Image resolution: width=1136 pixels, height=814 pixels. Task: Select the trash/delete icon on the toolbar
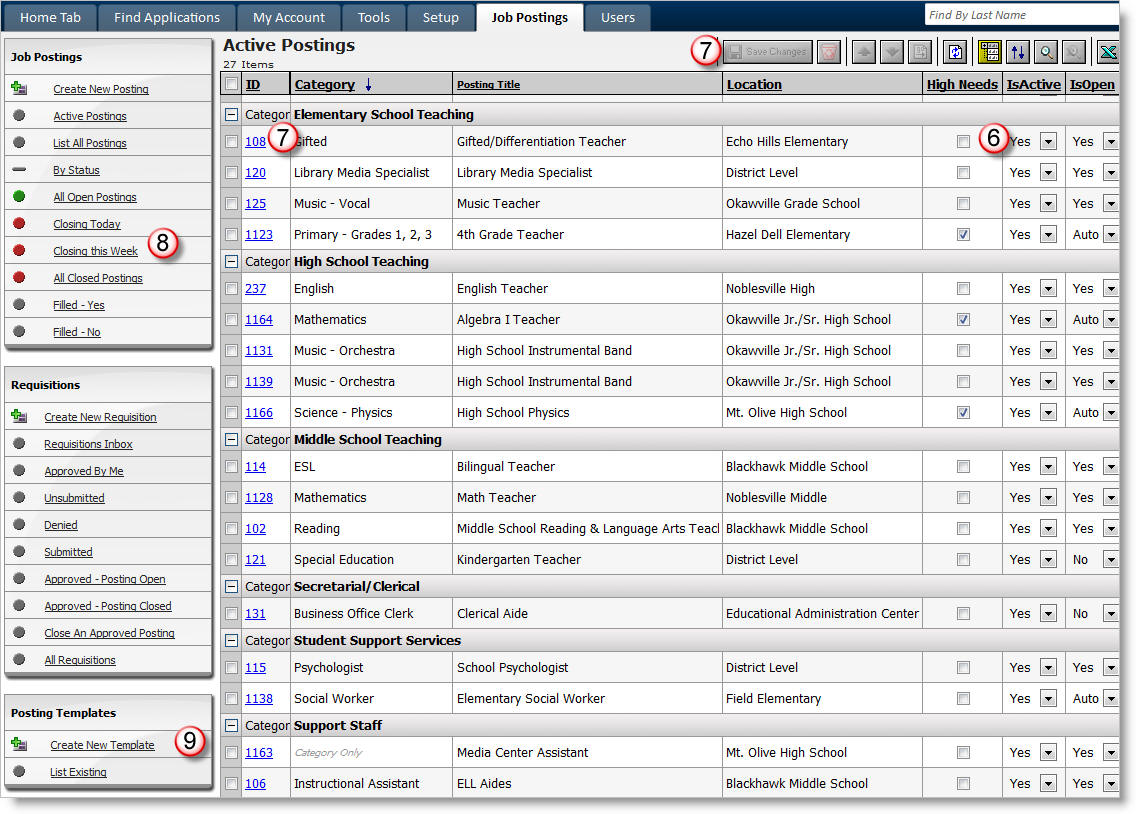827,51
